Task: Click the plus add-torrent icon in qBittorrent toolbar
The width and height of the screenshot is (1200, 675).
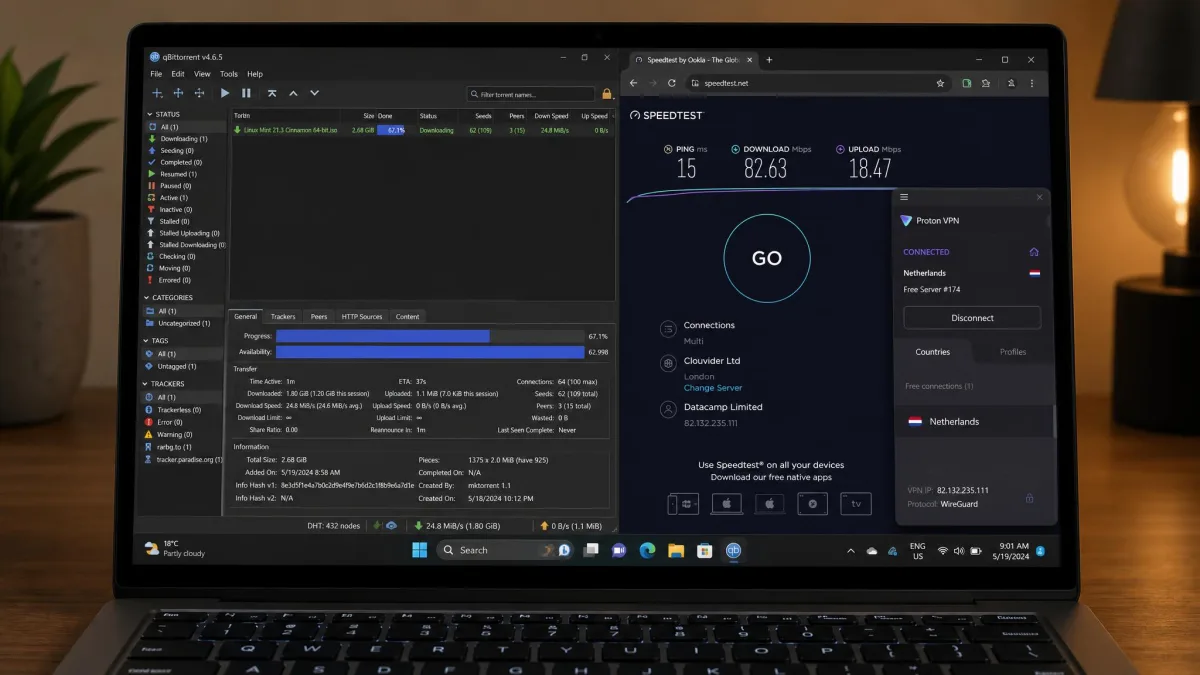Action: 157,93
